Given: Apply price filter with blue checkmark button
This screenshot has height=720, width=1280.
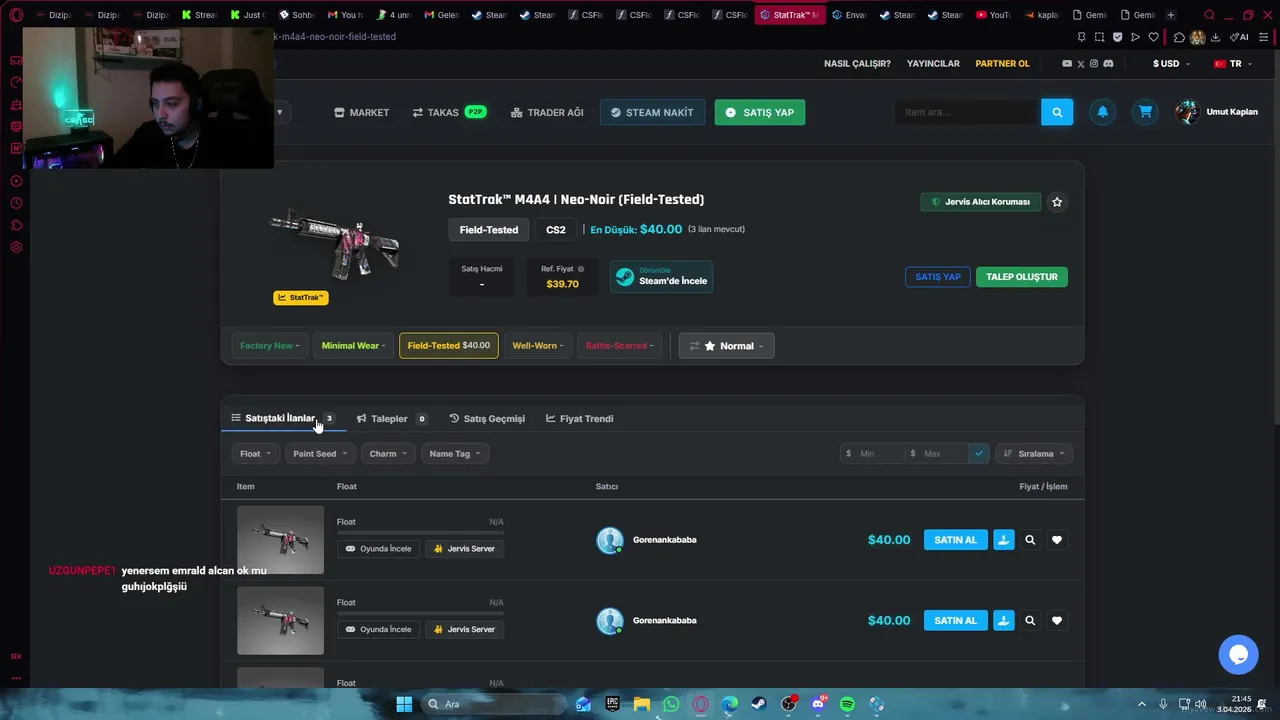Looking at the screenshot, I should point(979,454).
